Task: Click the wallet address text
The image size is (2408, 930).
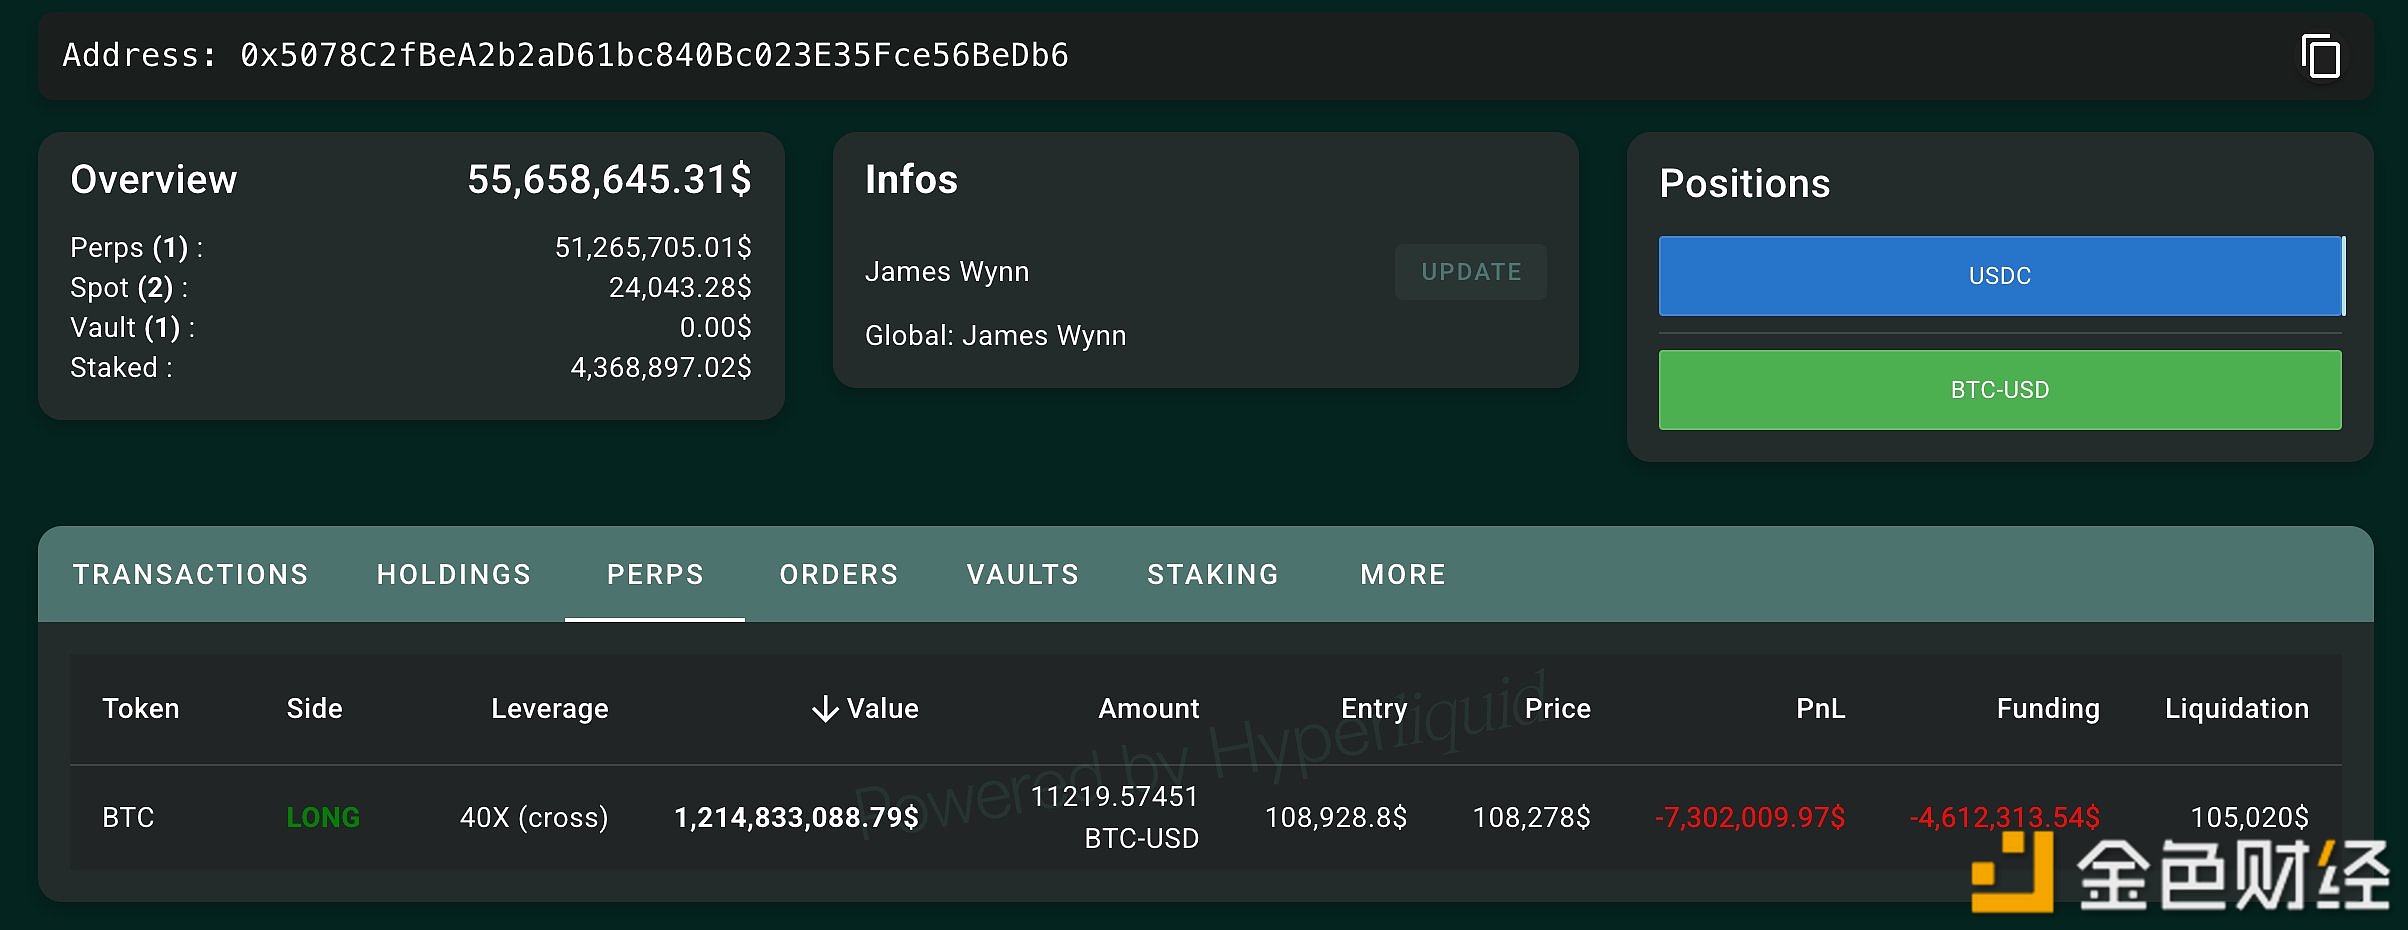Action: (654, 55)
